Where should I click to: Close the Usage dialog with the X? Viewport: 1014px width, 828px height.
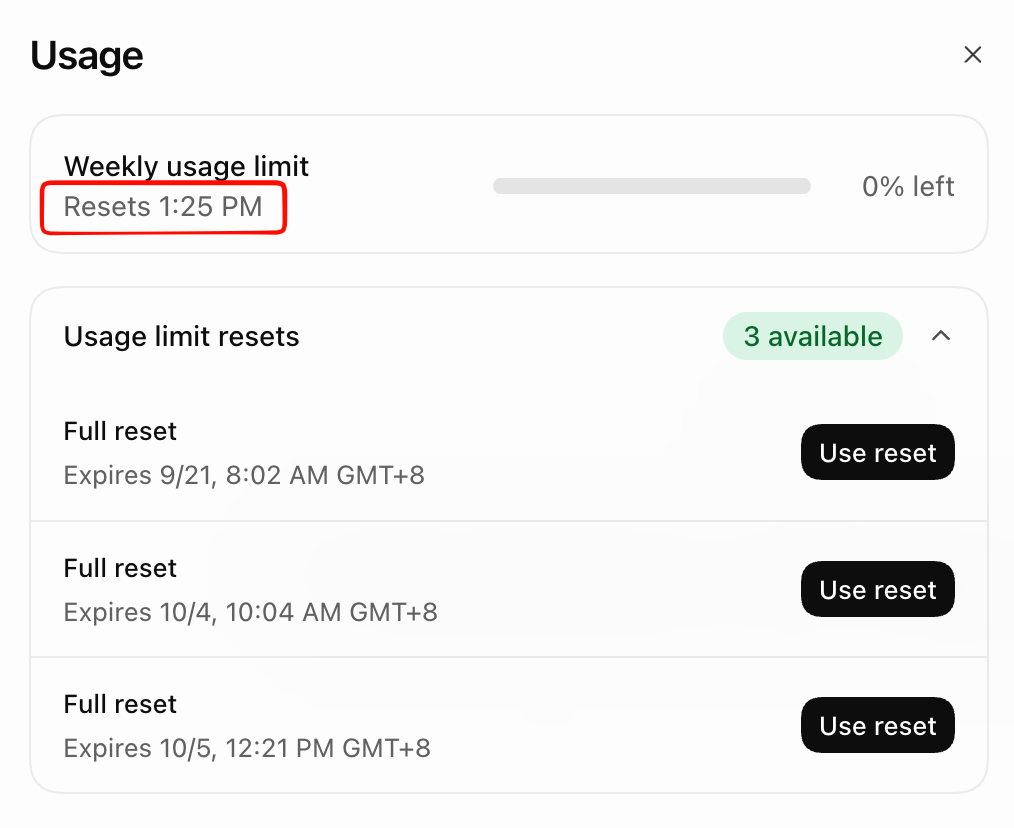point(972,55)
